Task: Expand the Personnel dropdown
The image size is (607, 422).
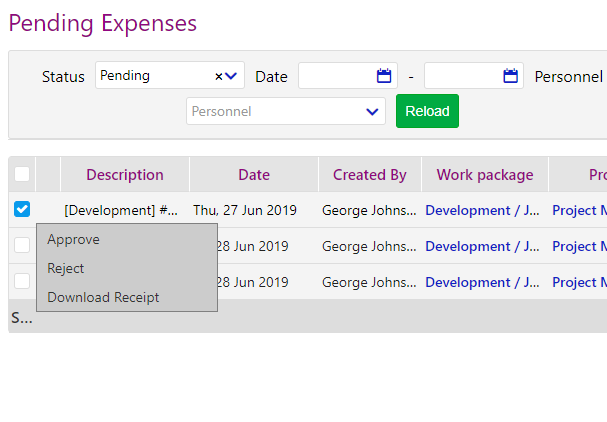Action: 373,111
